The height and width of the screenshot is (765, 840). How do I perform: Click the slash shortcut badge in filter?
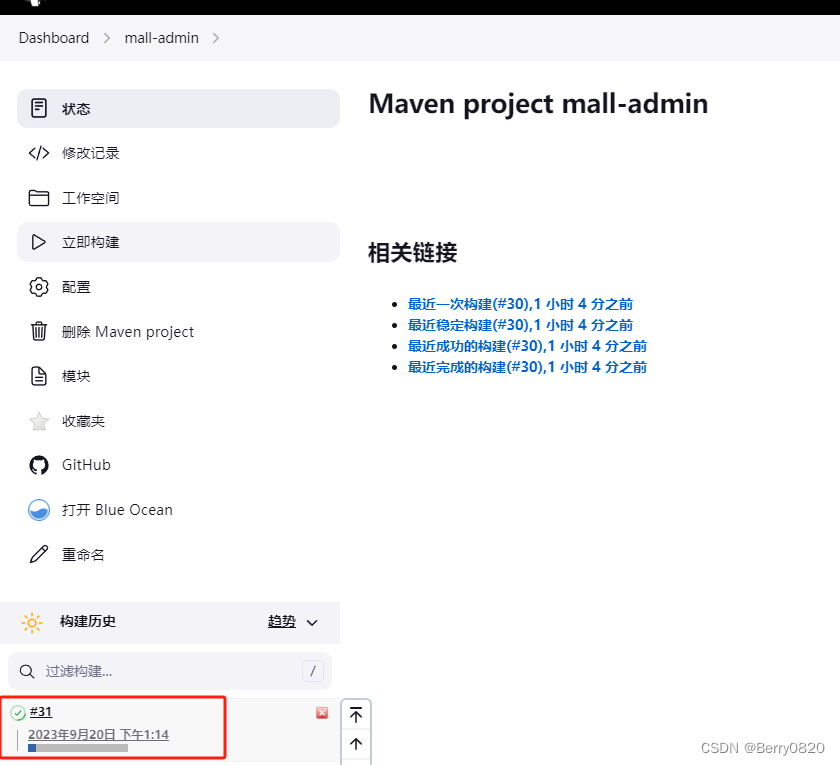coord(313,671)
